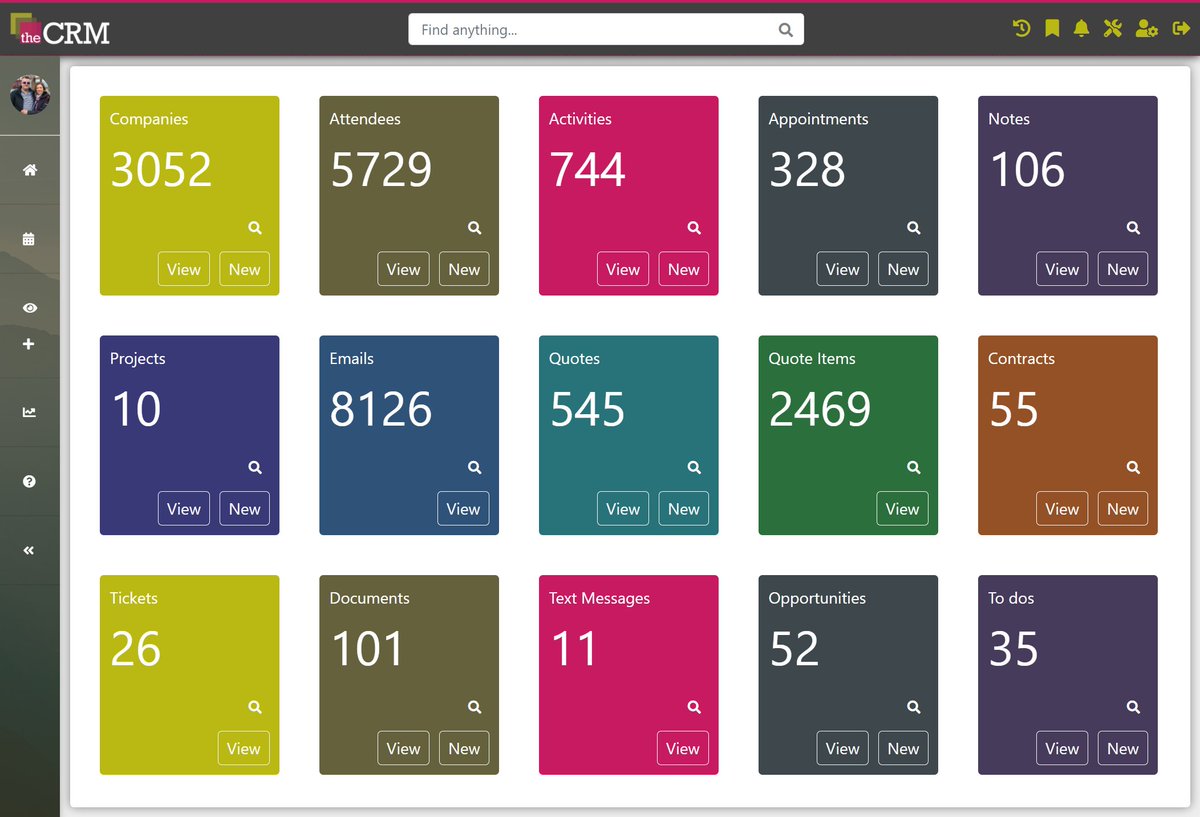1200x817 pixels.
Task: Open bookmarks from the top toolbar
Action: [1051, 28]
